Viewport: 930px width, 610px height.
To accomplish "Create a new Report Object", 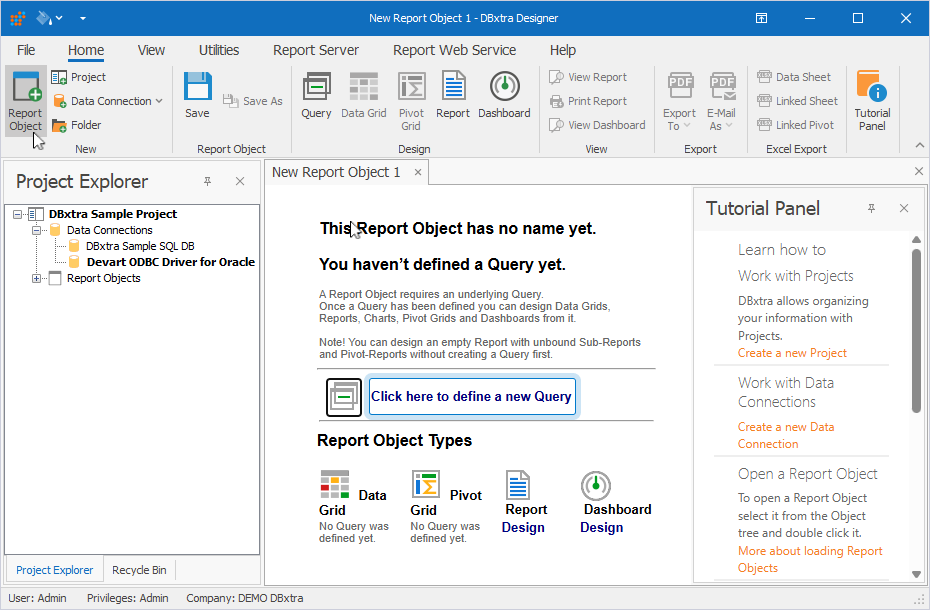I will point(25,95).
